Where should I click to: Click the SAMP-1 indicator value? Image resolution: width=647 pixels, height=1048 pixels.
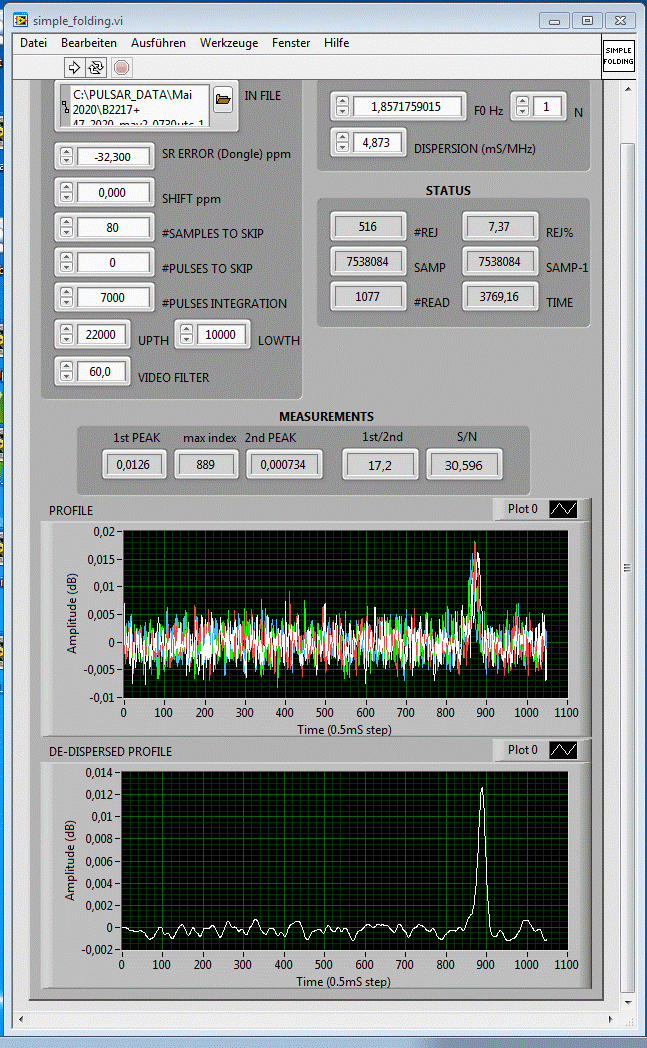pyautogui.click(x=499, y=261)
